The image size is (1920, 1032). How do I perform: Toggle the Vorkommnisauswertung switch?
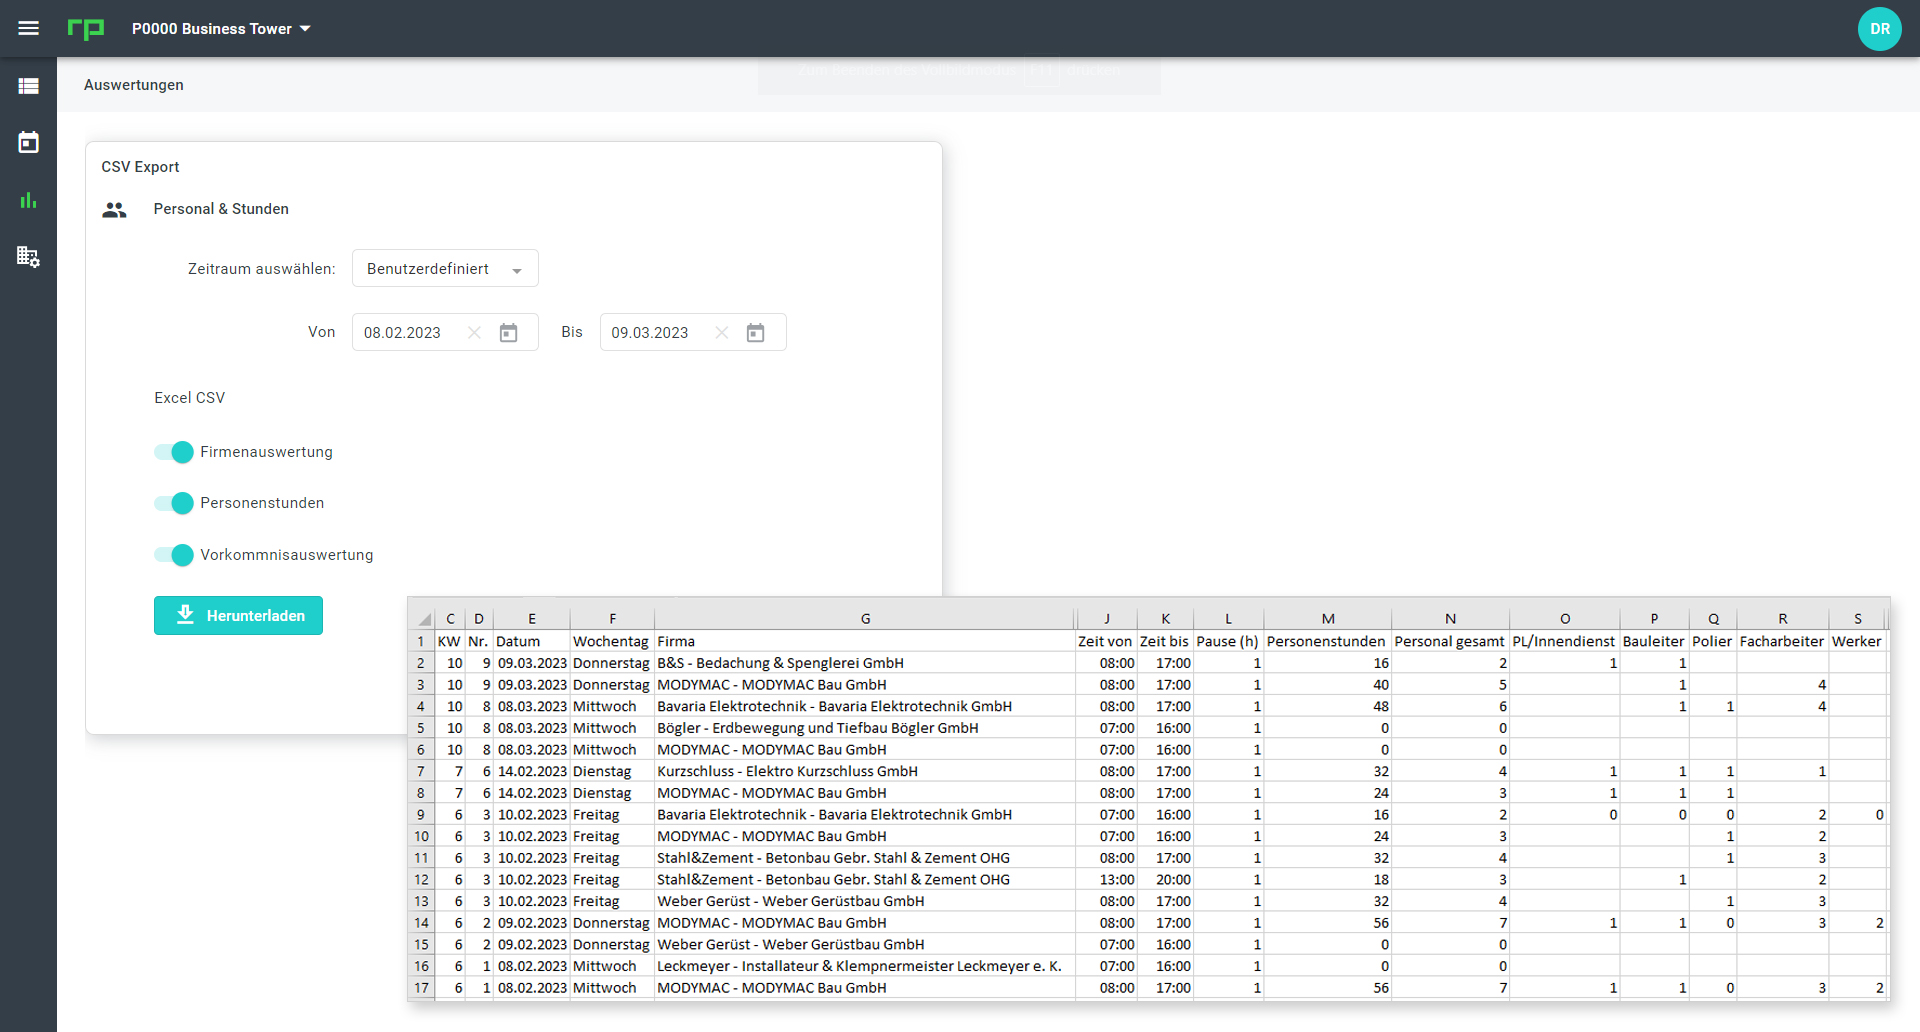point(174,555)
